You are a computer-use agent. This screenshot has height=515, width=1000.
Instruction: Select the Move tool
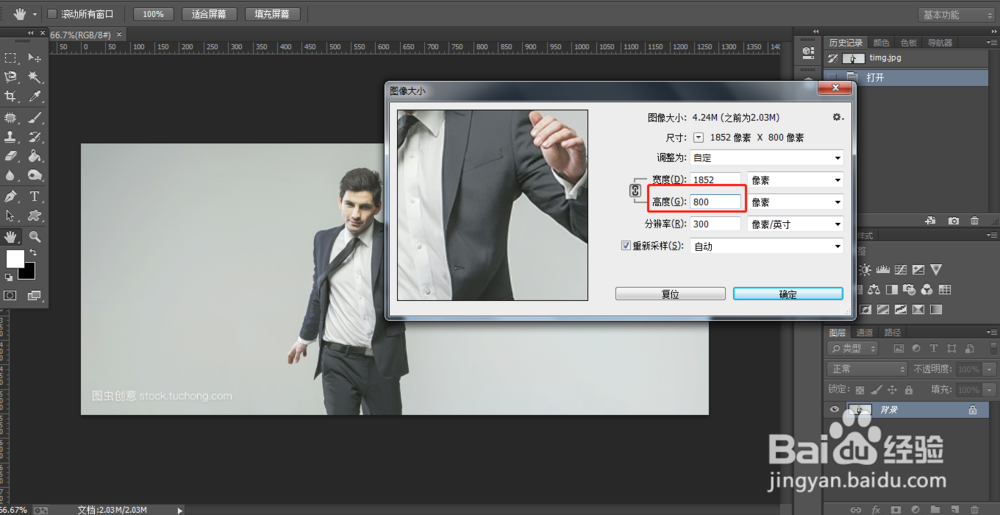click(x=34, y=58)
